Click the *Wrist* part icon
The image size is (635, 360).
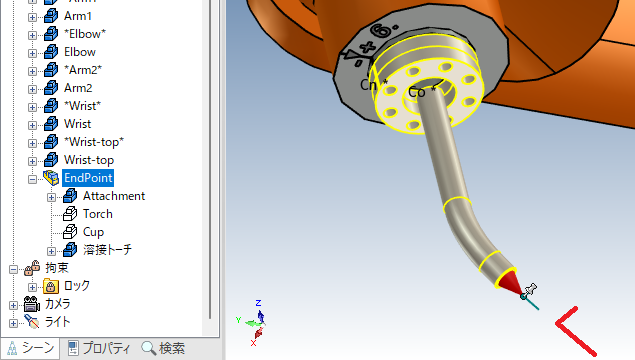click(51, 106)
